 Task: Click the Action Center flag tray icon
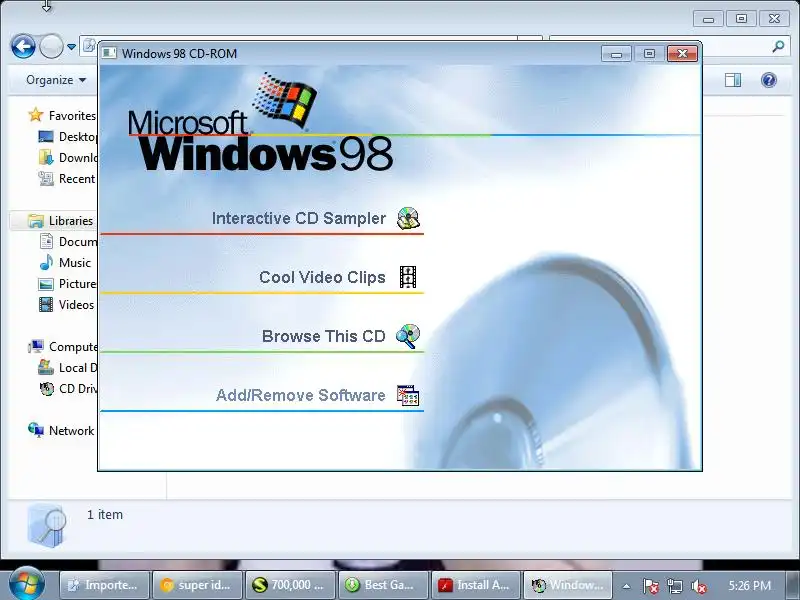[650, 586]
